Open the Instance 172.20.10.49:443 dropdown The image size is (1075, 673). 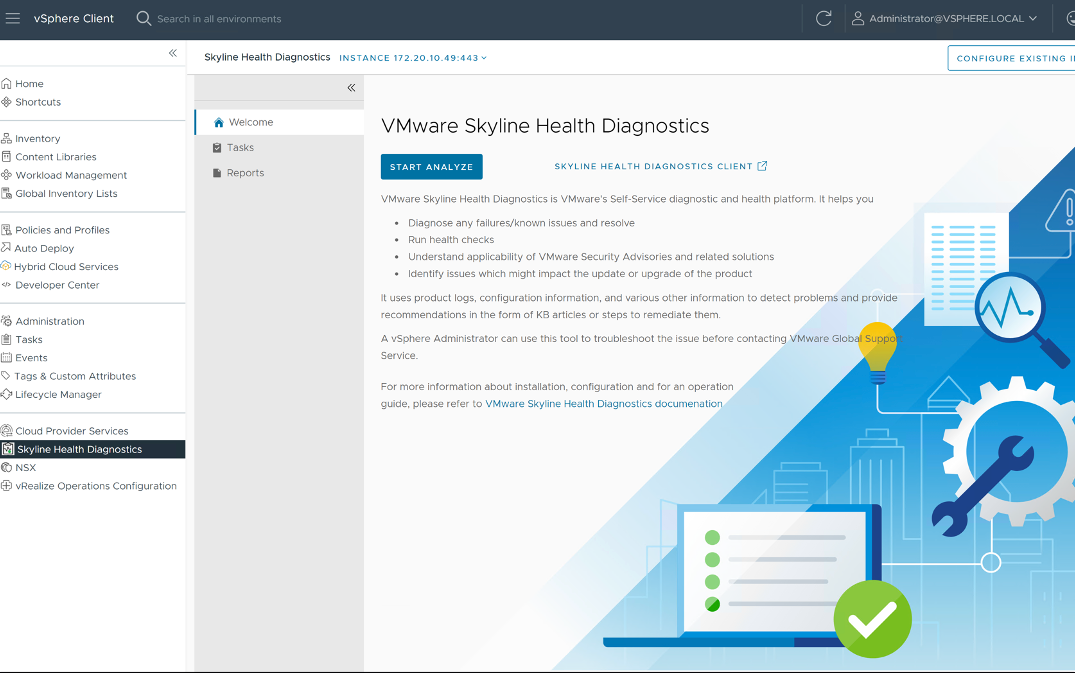(413, 58)
